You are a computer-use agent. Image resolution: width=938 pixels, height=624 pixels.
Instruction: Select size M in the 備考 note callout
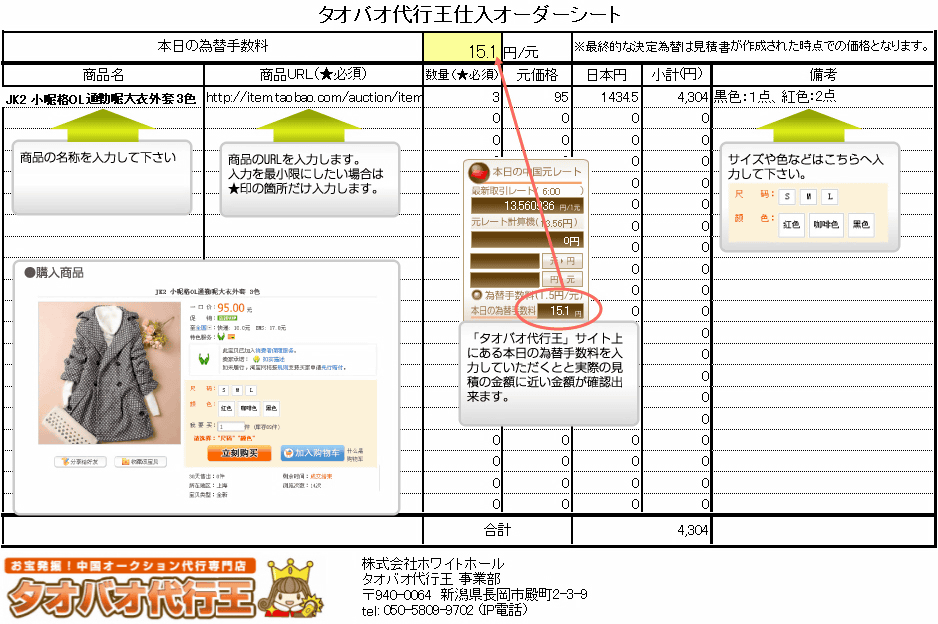(808, 196)
